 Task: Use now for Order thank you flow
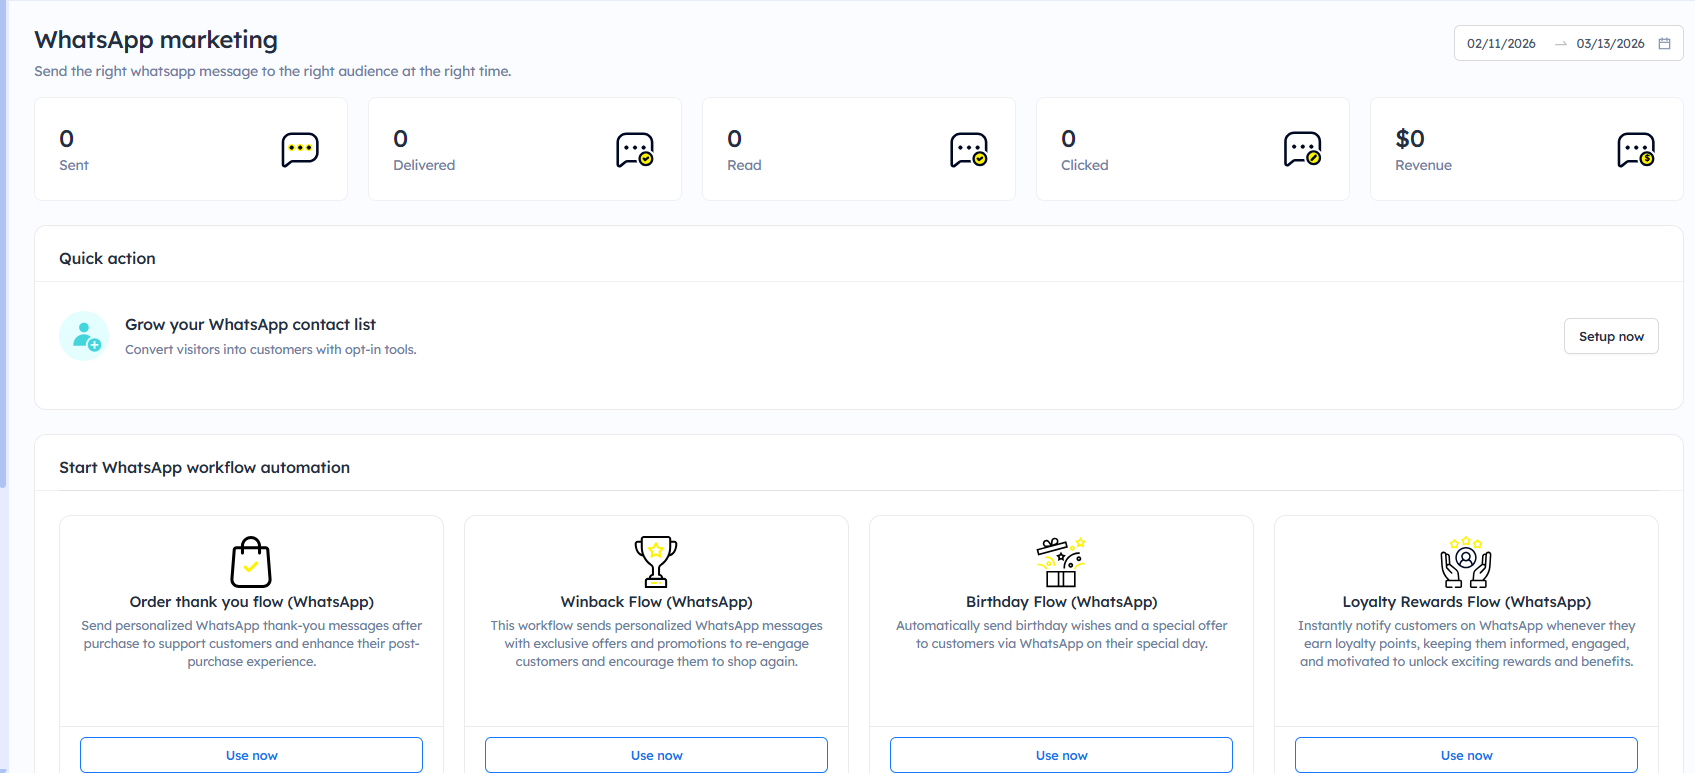(251, 755)
